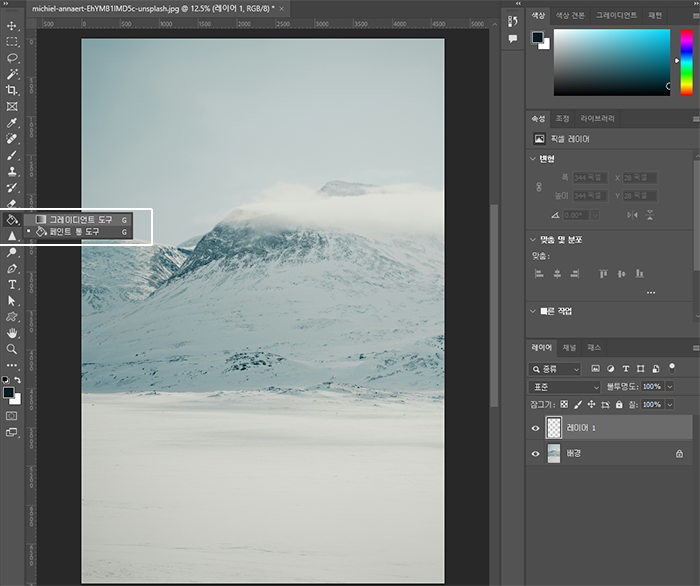Open the rotation angle dropdown

pyautogui.click(x=595, y=215)
